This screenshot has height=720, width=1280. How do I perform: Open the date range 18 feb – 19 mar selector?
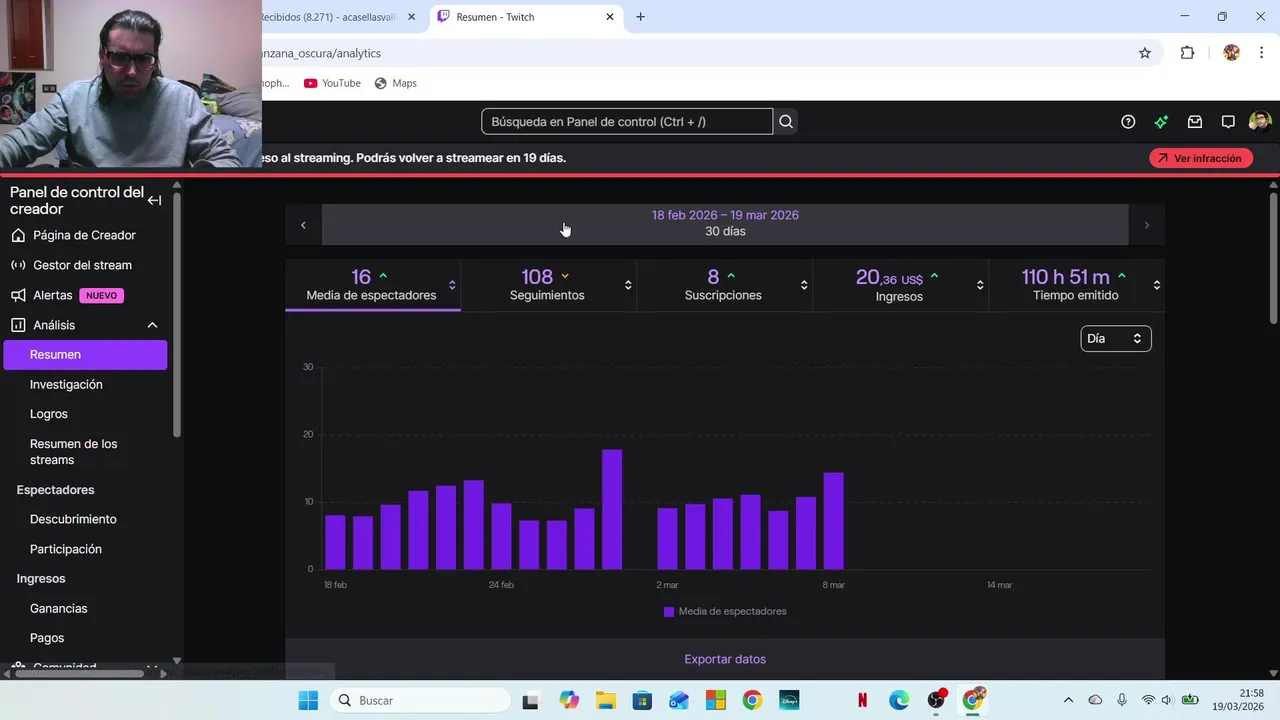click(725, 225)
